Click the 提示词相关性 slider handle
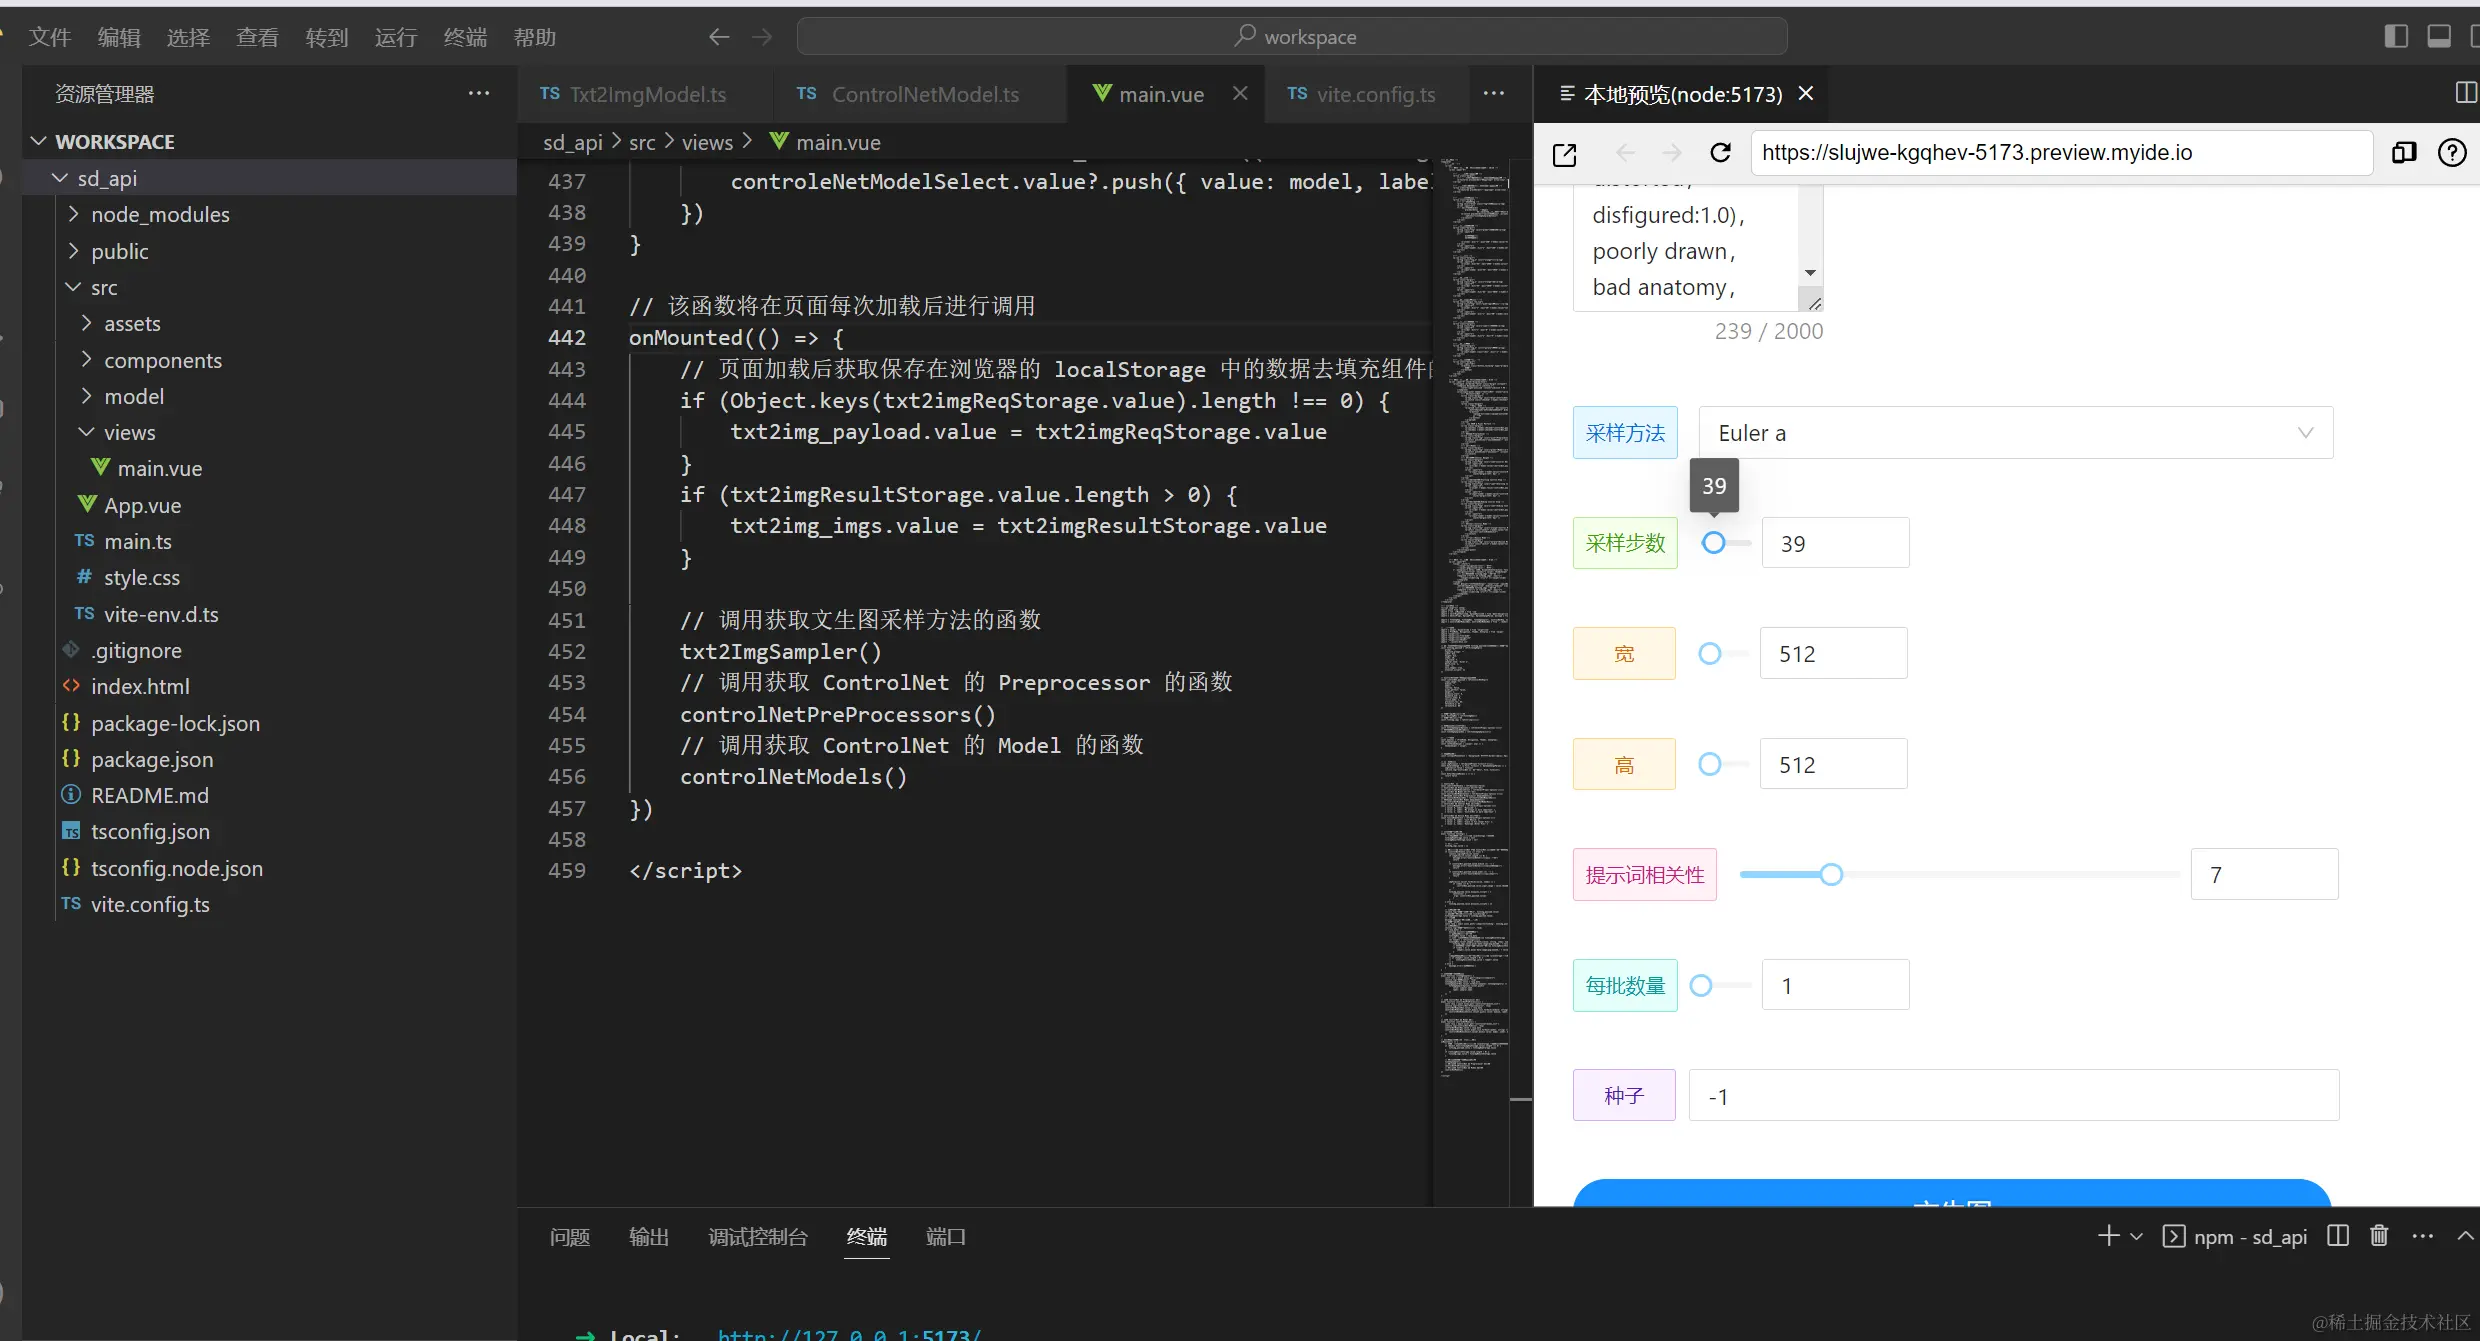Viewport: 2480px width, 1341px height. pos(1831,875)
